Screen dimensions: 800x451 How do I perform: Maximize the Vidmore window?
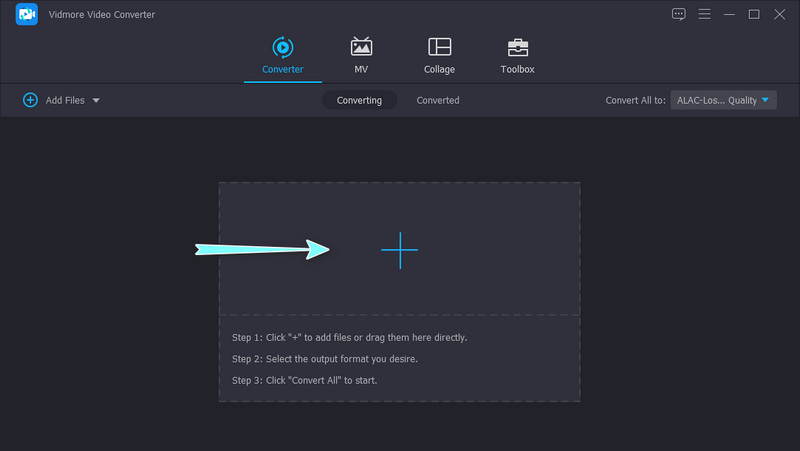(x=754, y=14)
